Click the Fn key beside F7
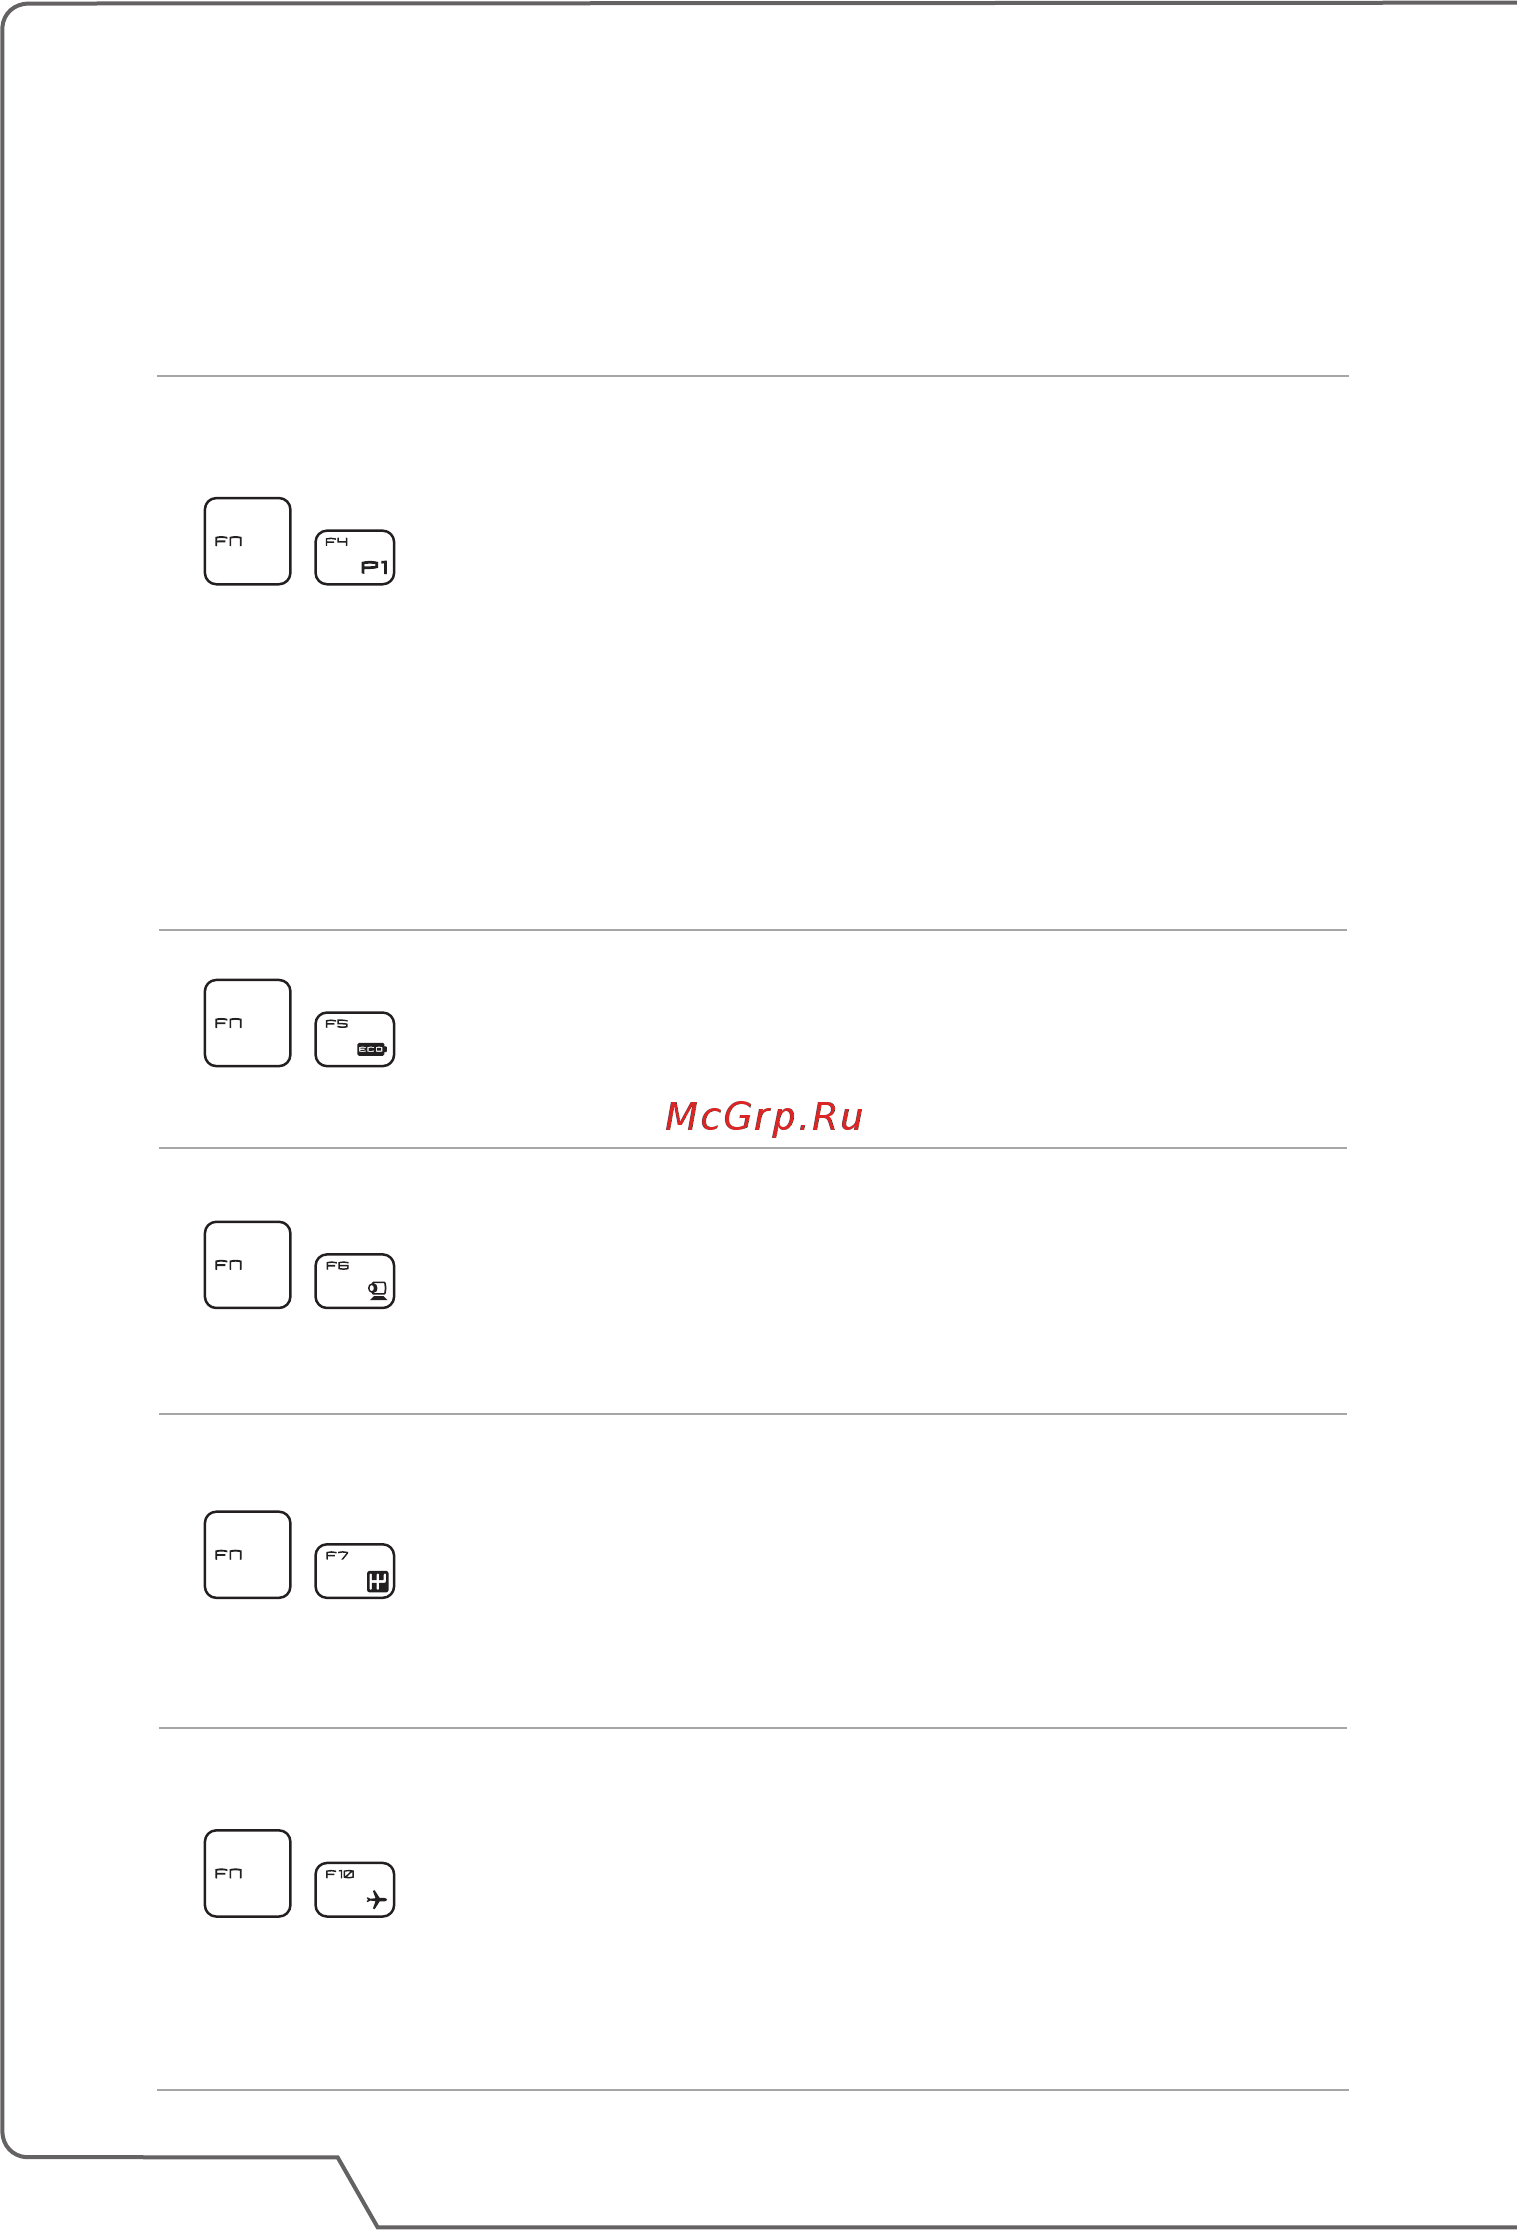Viewport: 1517px width, 2230px height. click(248, 1555)
